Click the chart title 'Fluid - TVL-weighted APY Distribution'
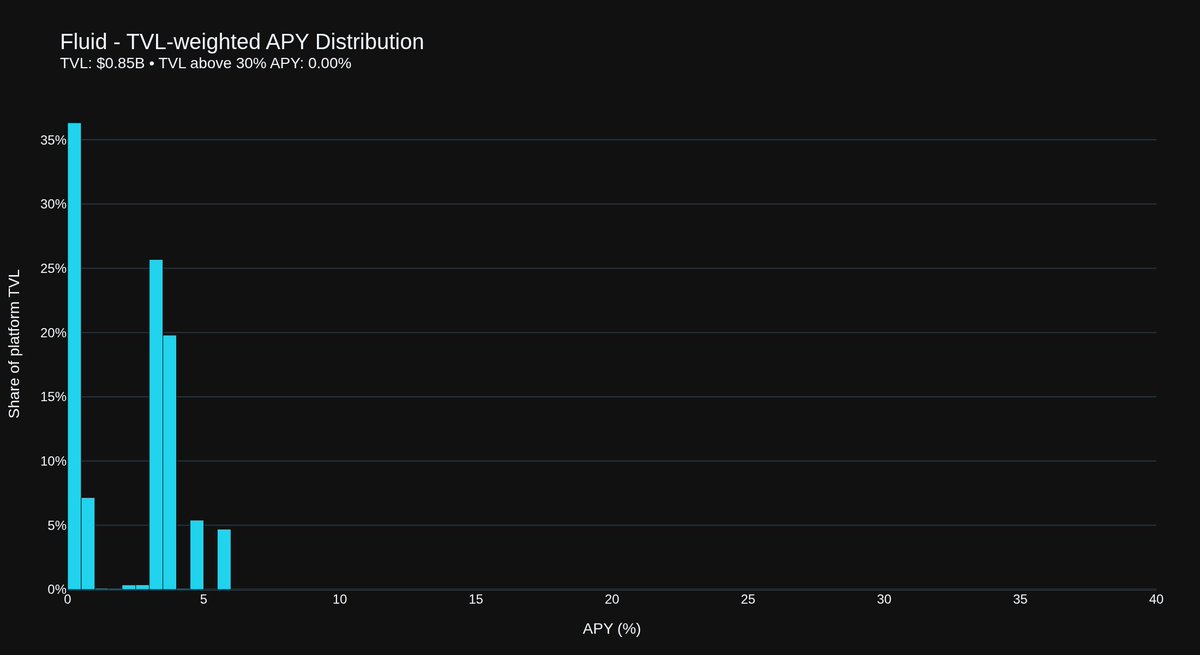Image resolution: width=1200 pixels, height=655 pixels. [x=242, y=42]
